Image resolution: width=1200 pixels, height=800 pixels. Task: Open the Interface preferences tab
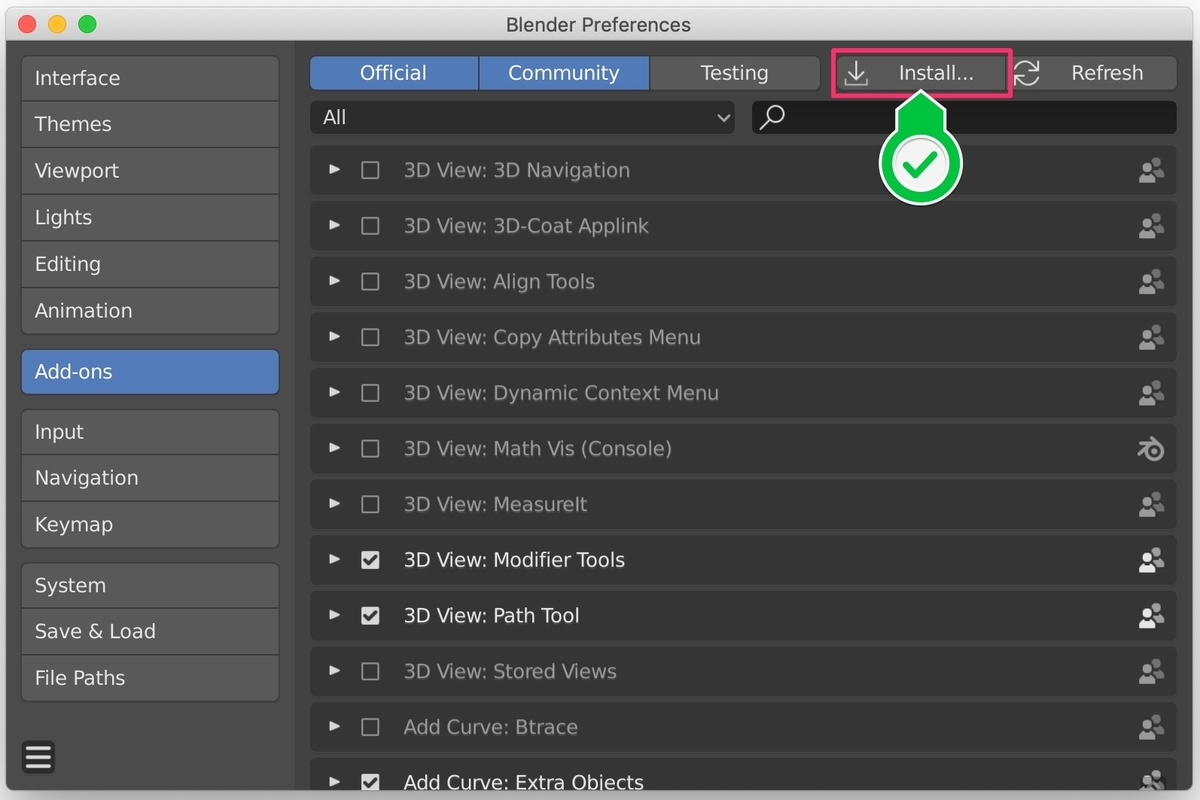[x=150, y=78]
